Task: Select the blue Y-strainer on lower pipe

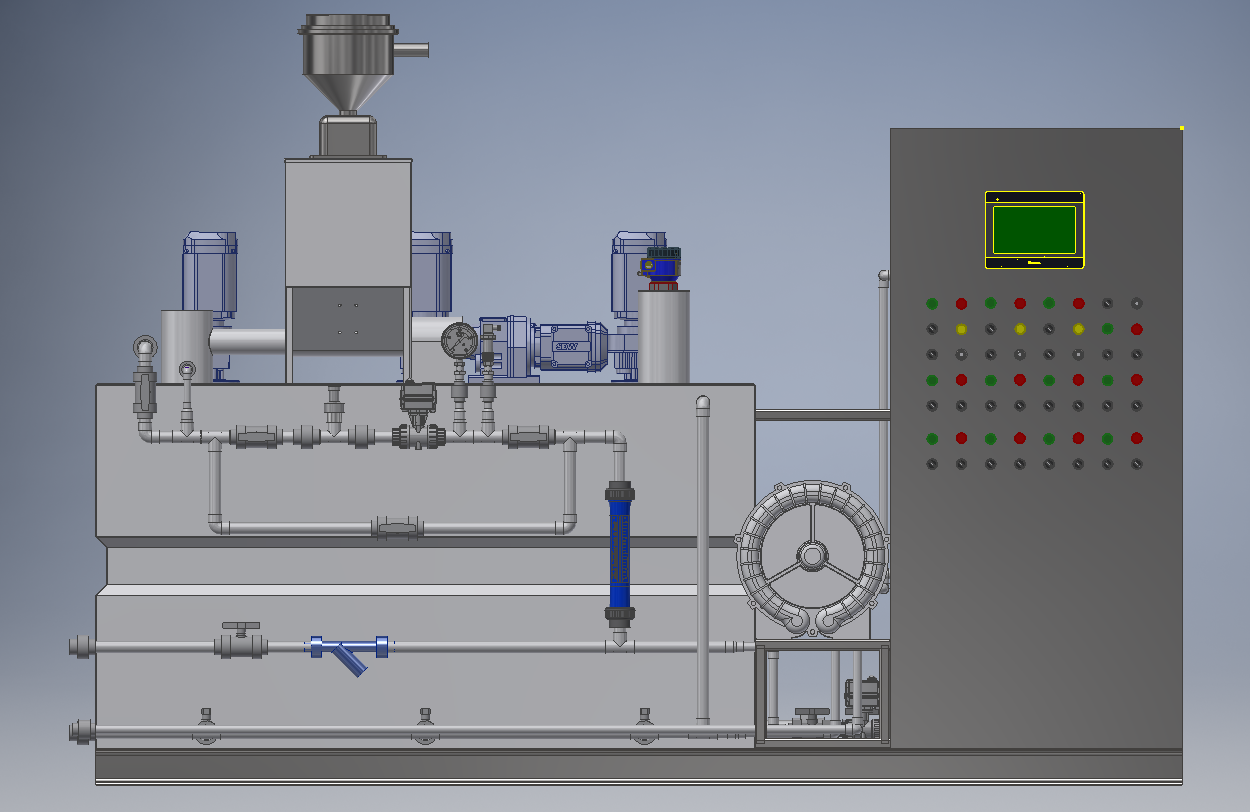Action: (349, 652)
